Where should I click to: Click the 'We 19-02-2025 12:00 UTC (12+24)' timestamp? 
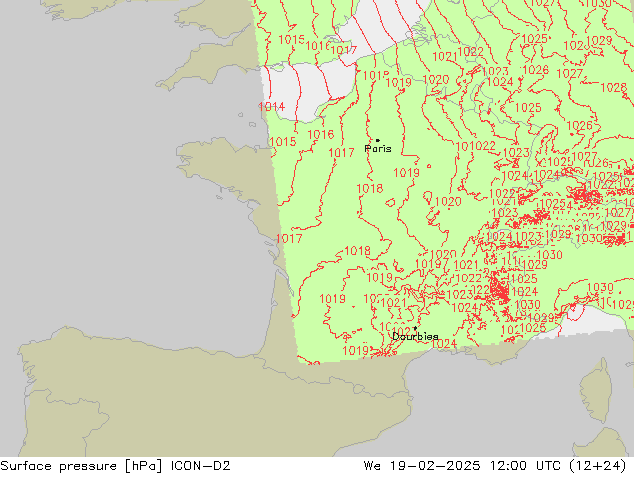(495, 466)
